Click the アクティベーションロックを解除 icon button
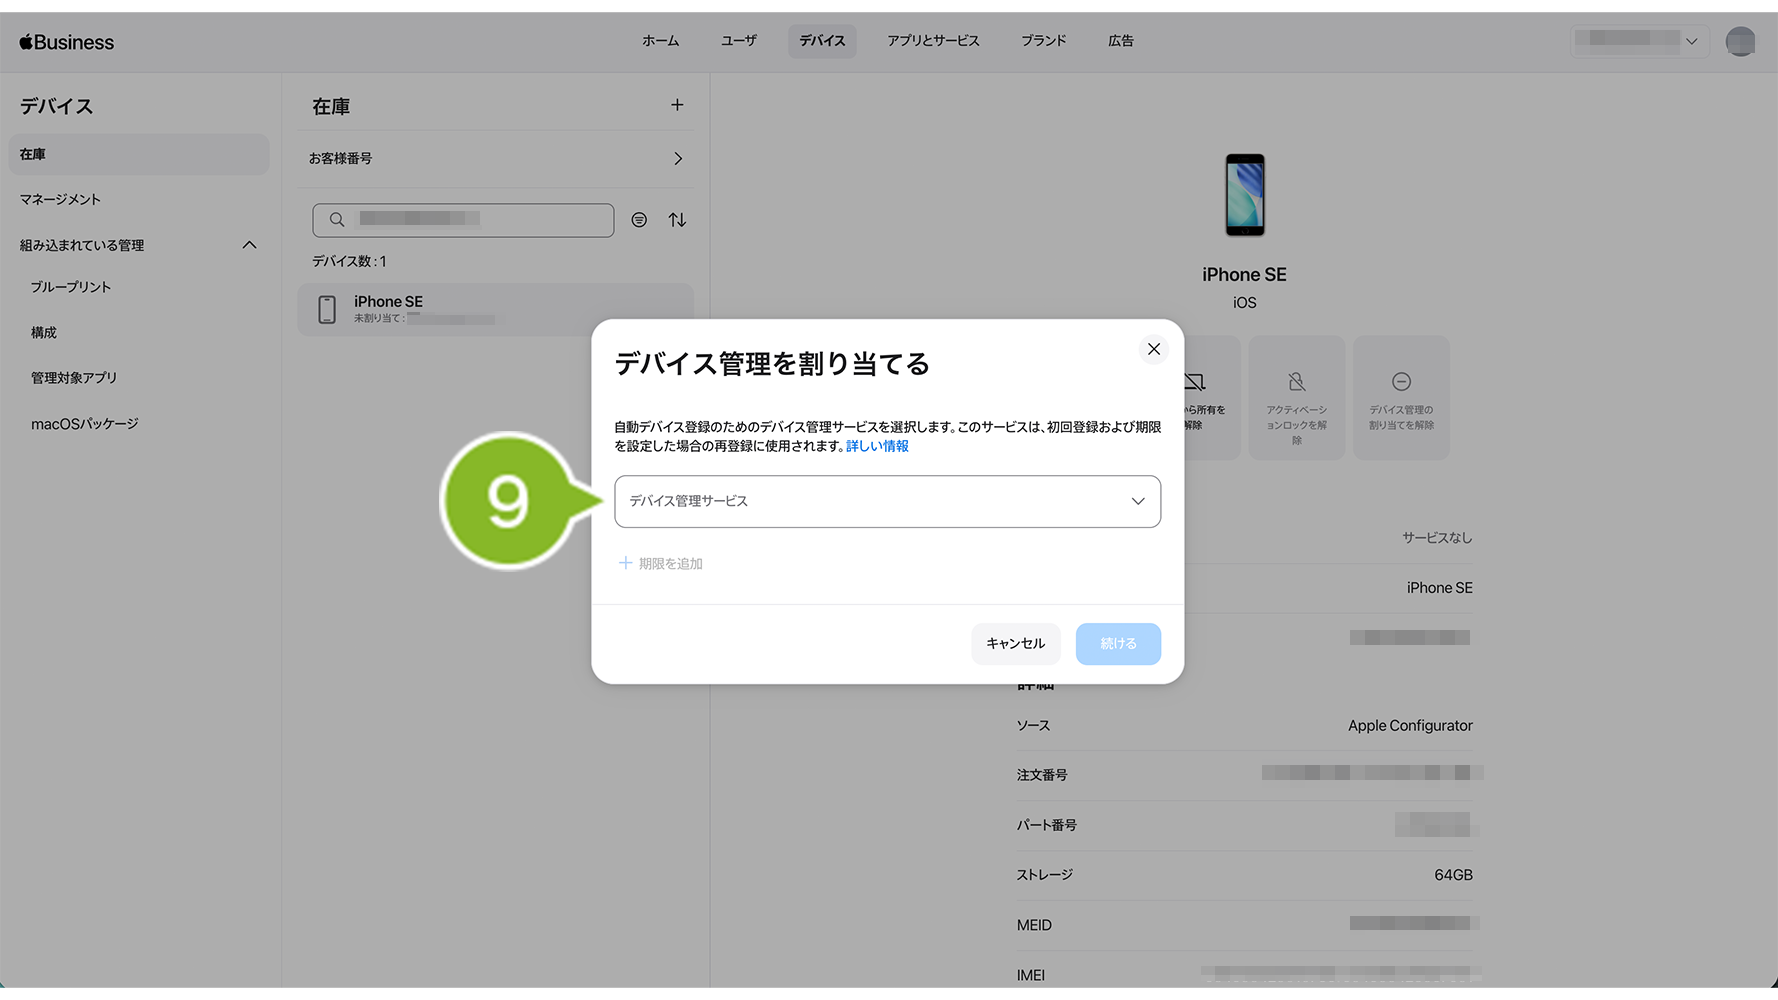This screenshot has height=1000, width=1778. pos(1296,398)
